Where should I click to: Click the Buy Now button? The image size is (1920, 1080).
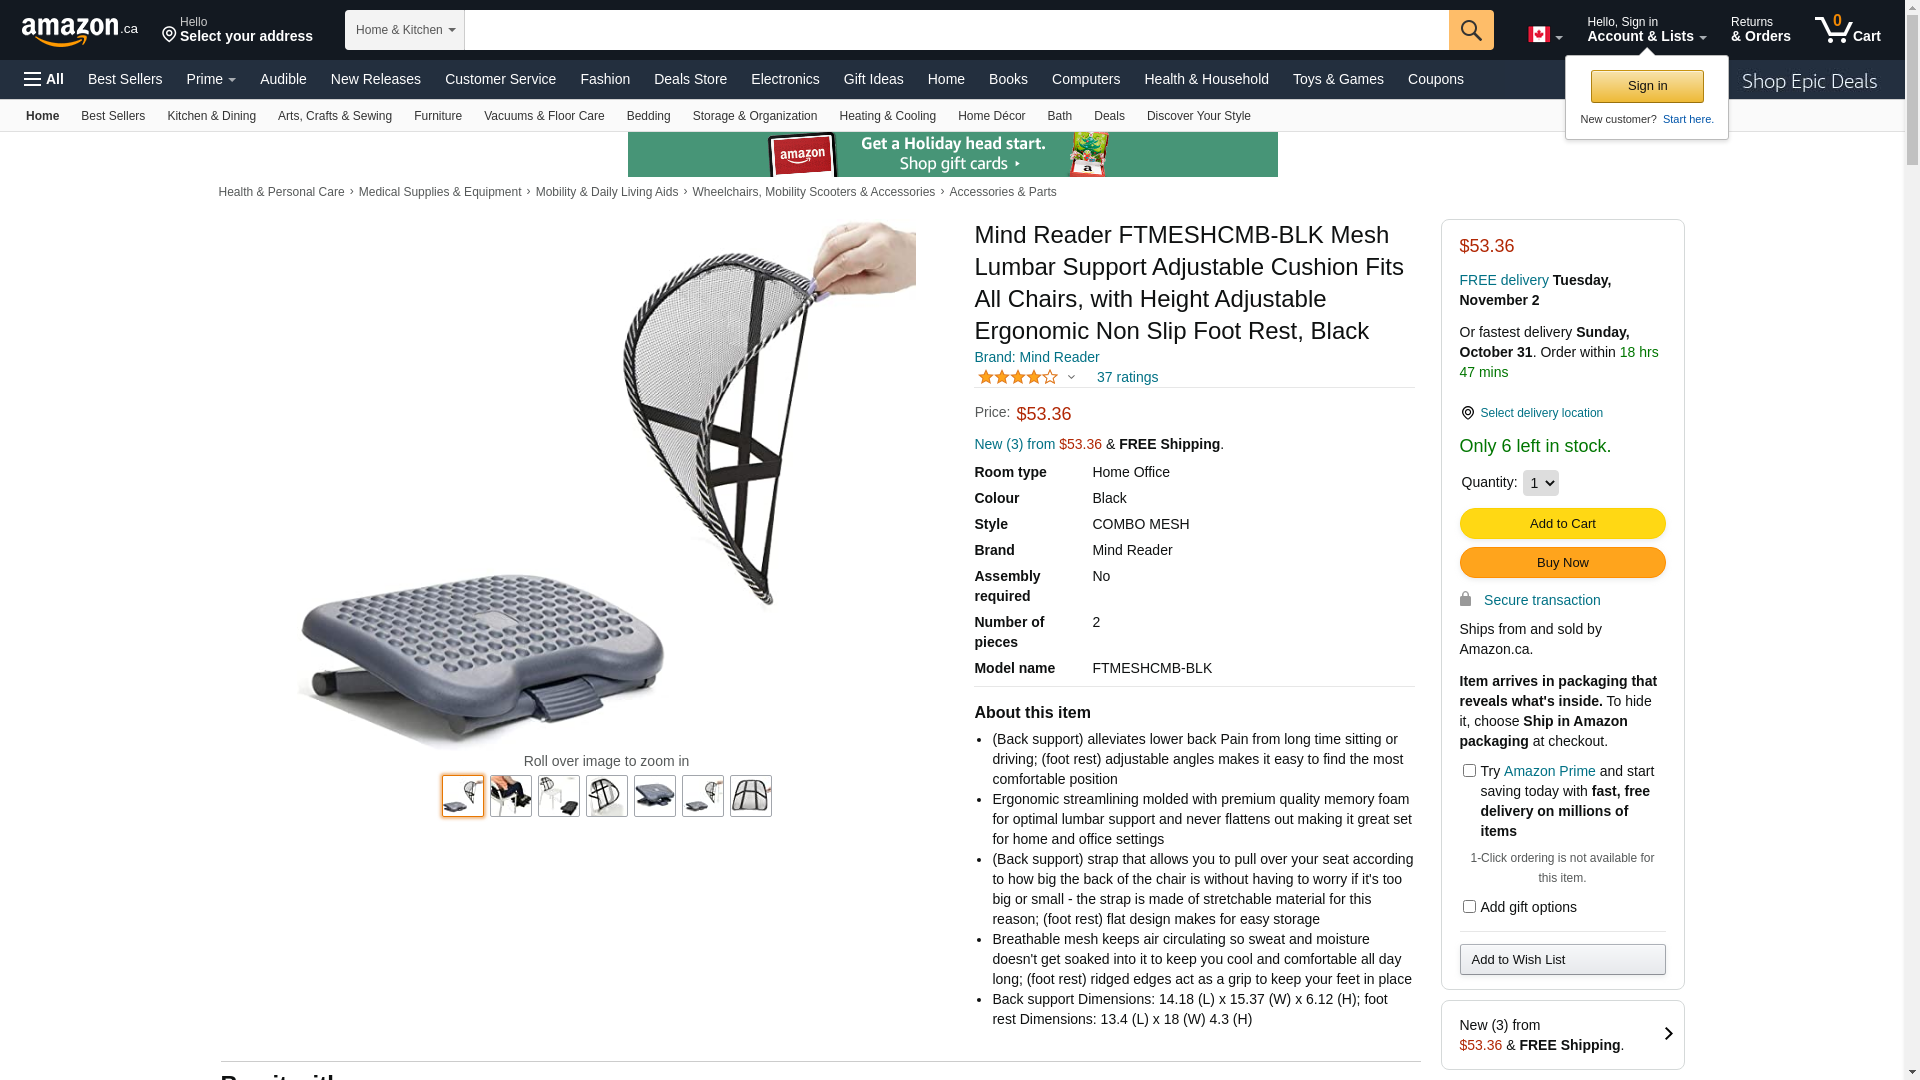pos(1562,563)
